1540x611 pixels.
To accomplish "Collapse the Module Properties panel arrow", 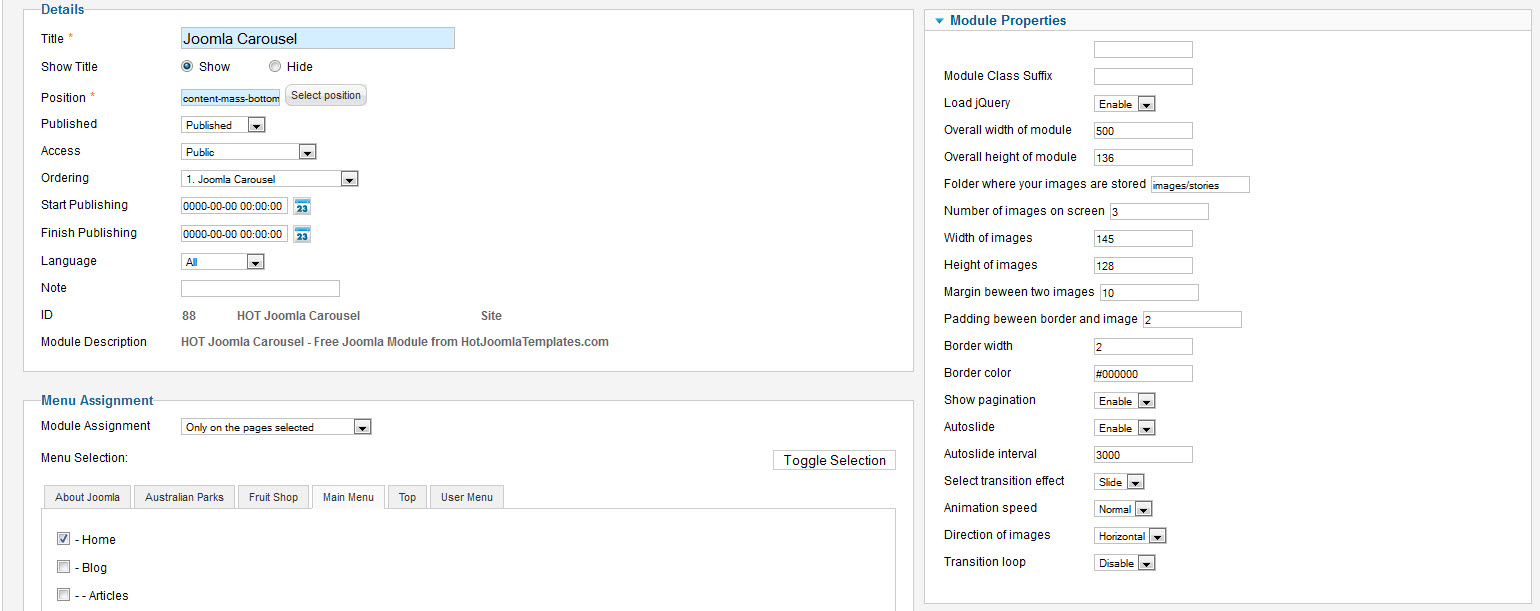I will (x=939, y=21).
